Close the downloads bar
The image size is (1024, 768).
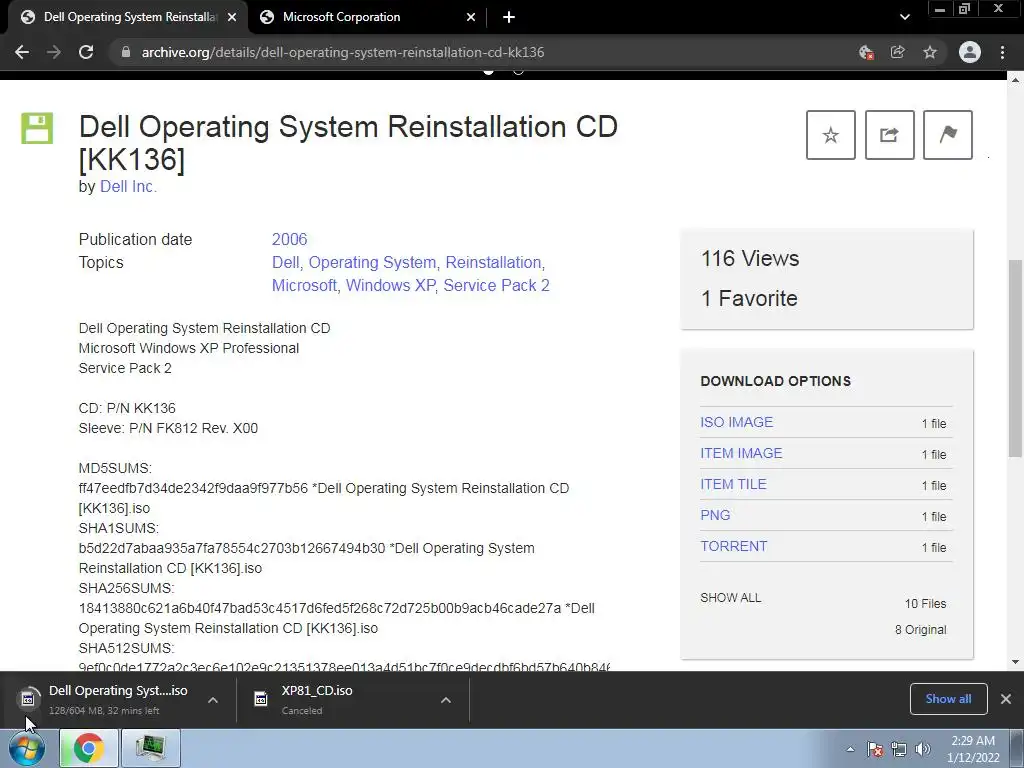1006,699
